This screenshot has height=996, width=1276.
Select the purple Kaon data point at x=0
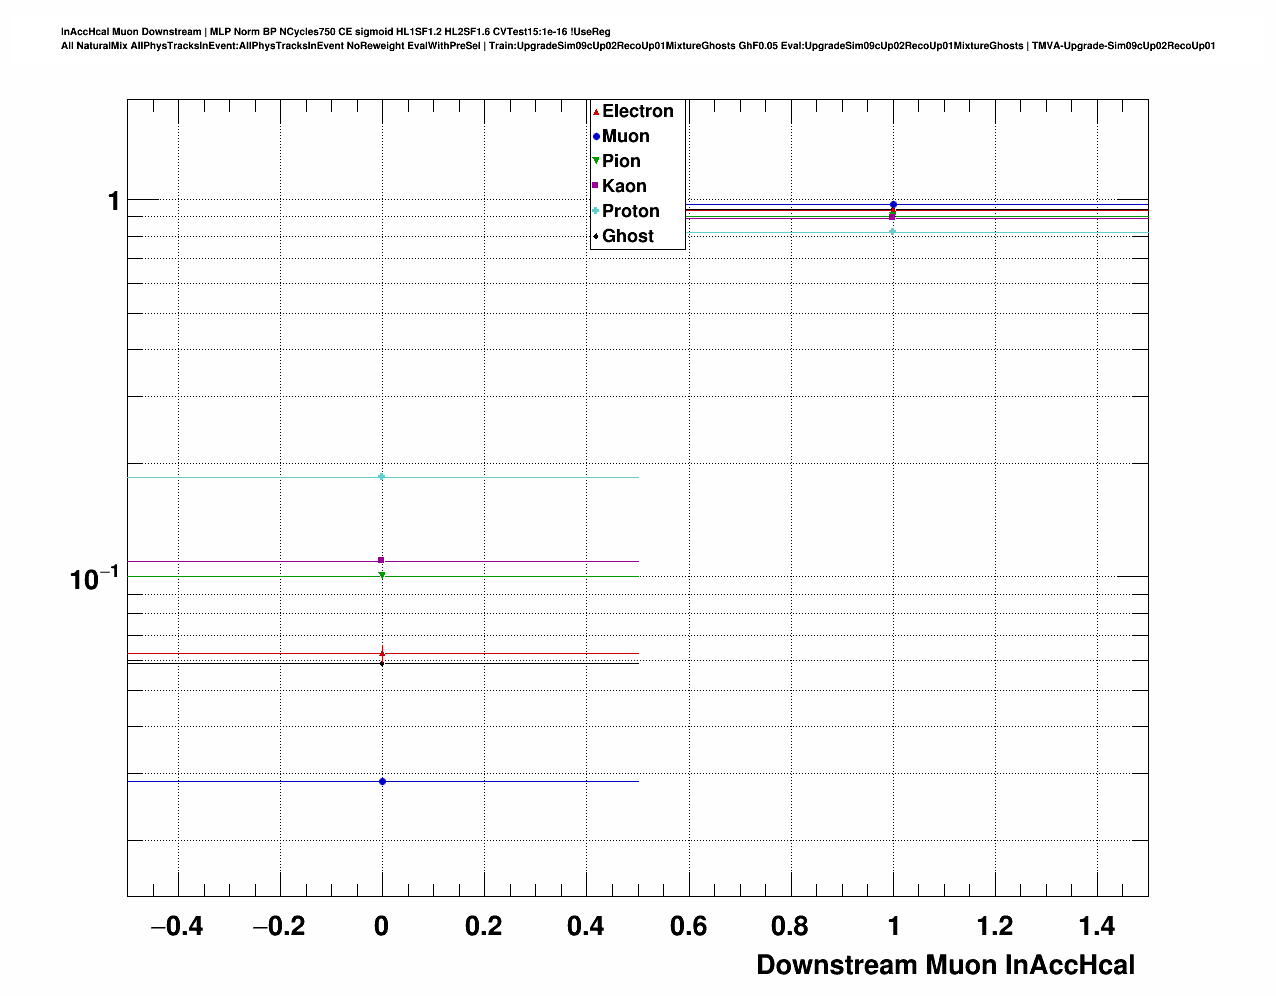click(382, 560)
